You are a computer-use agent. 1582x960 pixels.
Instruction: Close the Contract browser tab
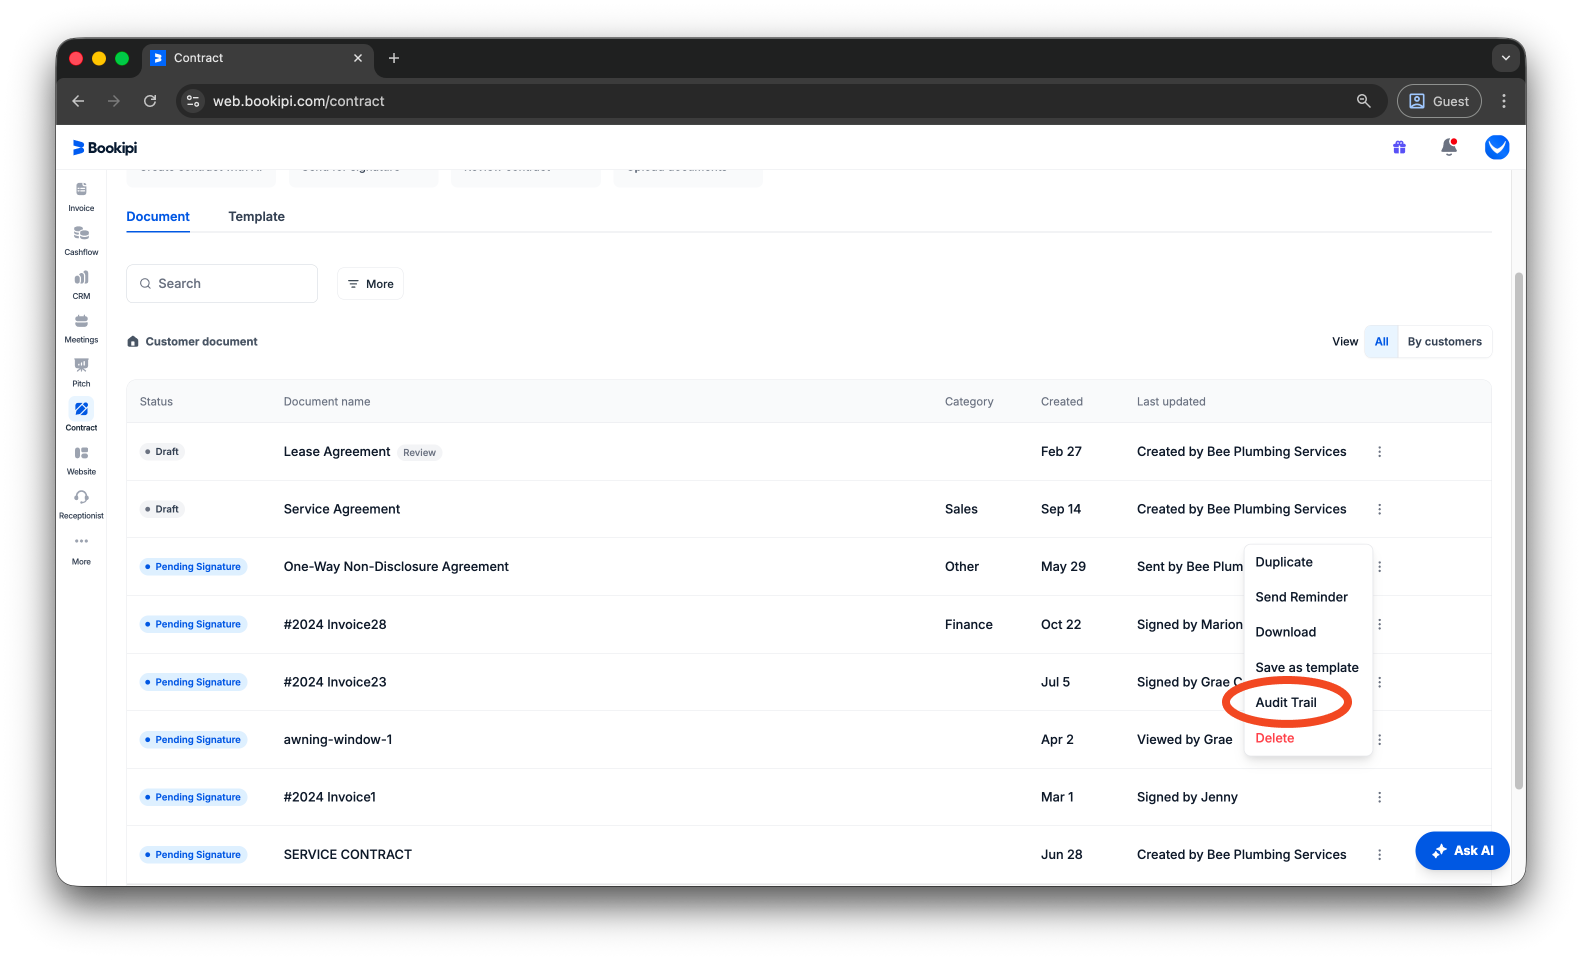tap(358, 58)
